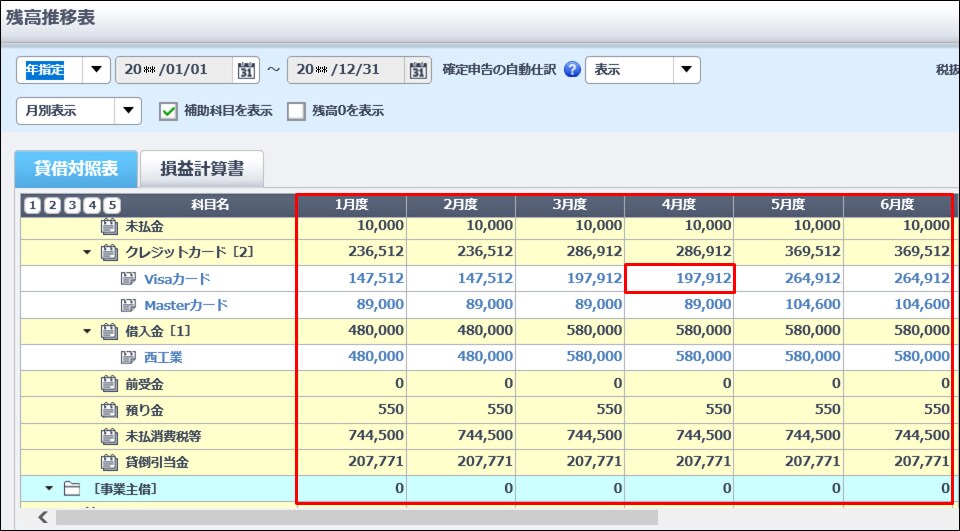The image size is (960, 531).
Task: Click the scrollbar left arrow
Action: coord(42,518)
